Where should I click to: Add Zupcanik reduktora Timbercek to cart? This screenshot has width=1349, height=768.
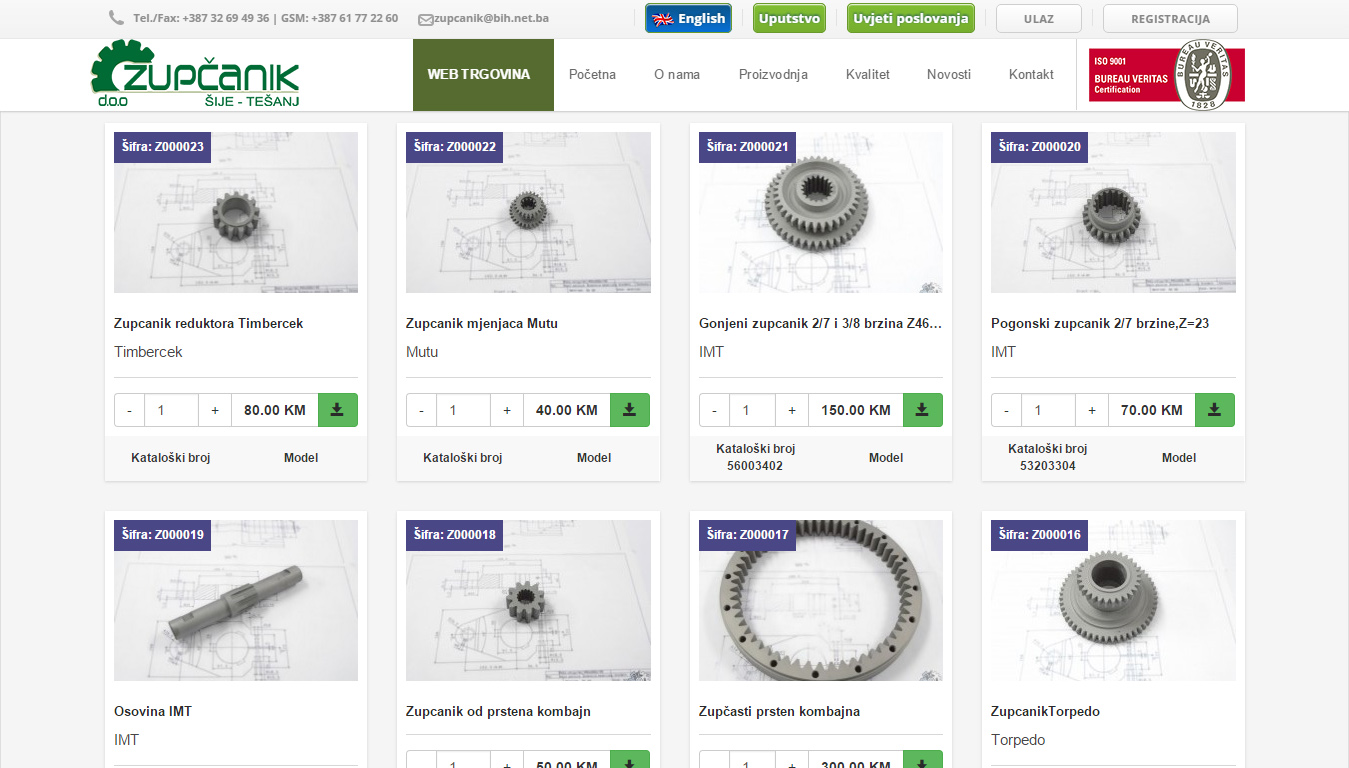338,410
